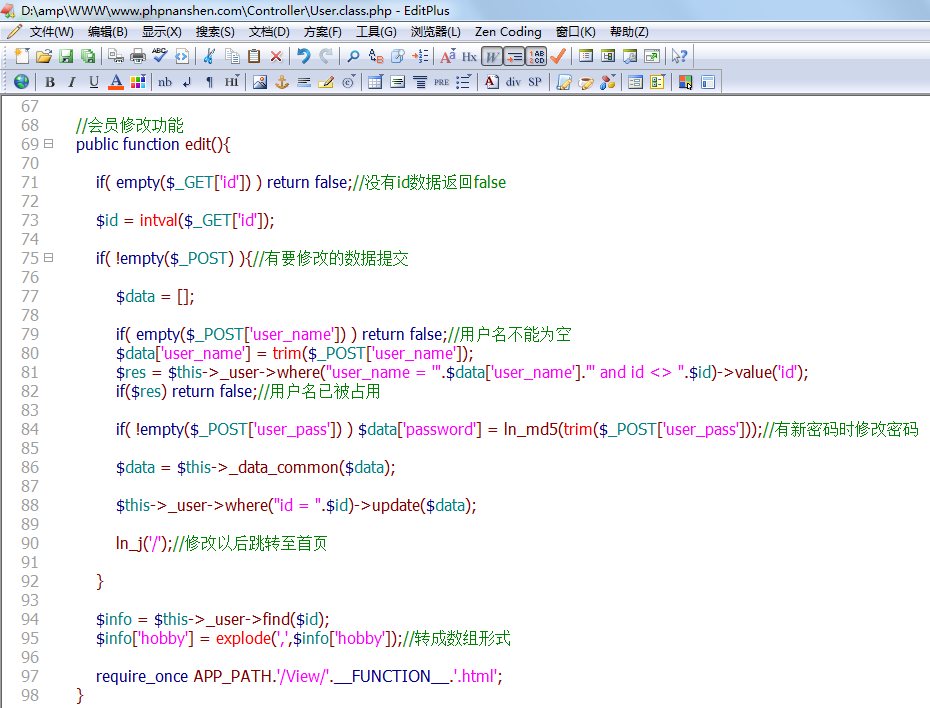This screenshot has height=708, width=930.
Task: Open the 搜索(S) menu
Action: click(215, 31)
